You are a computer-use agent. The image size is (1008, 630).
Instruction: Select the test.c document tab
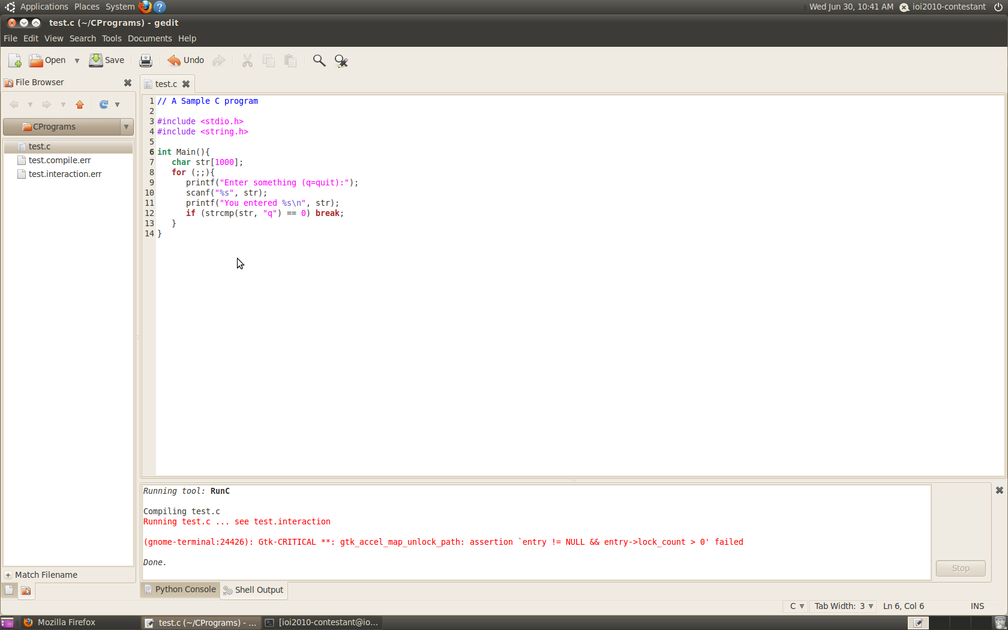(x=166, y=84)
